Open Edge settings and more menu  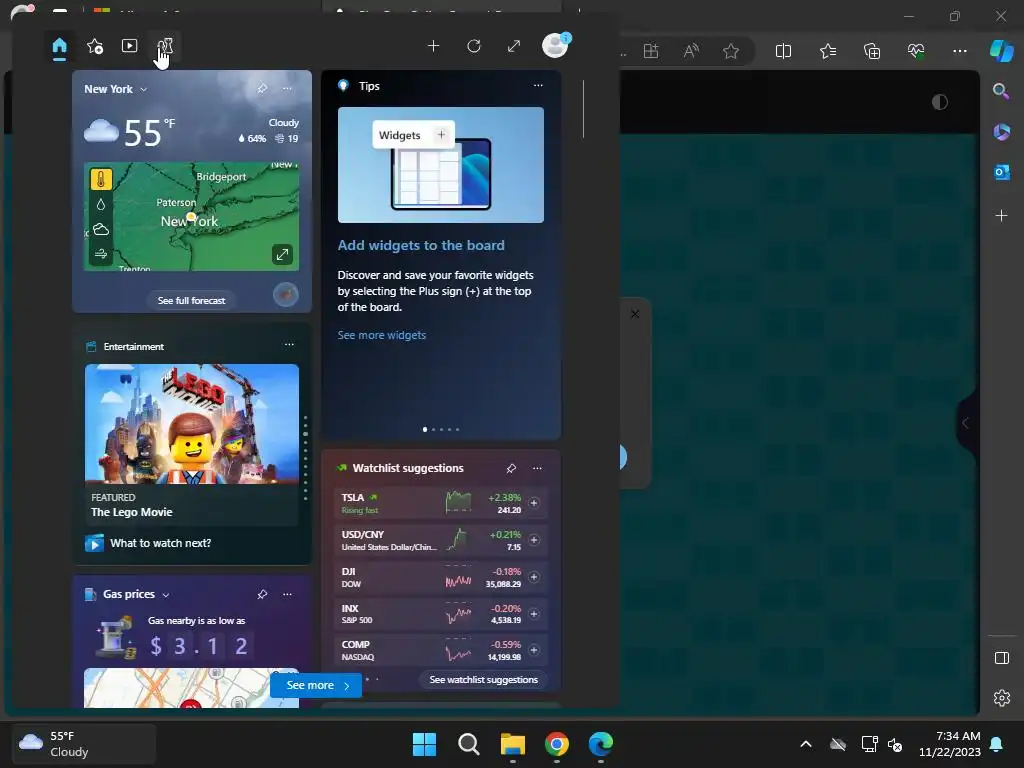tap(959, 51)
